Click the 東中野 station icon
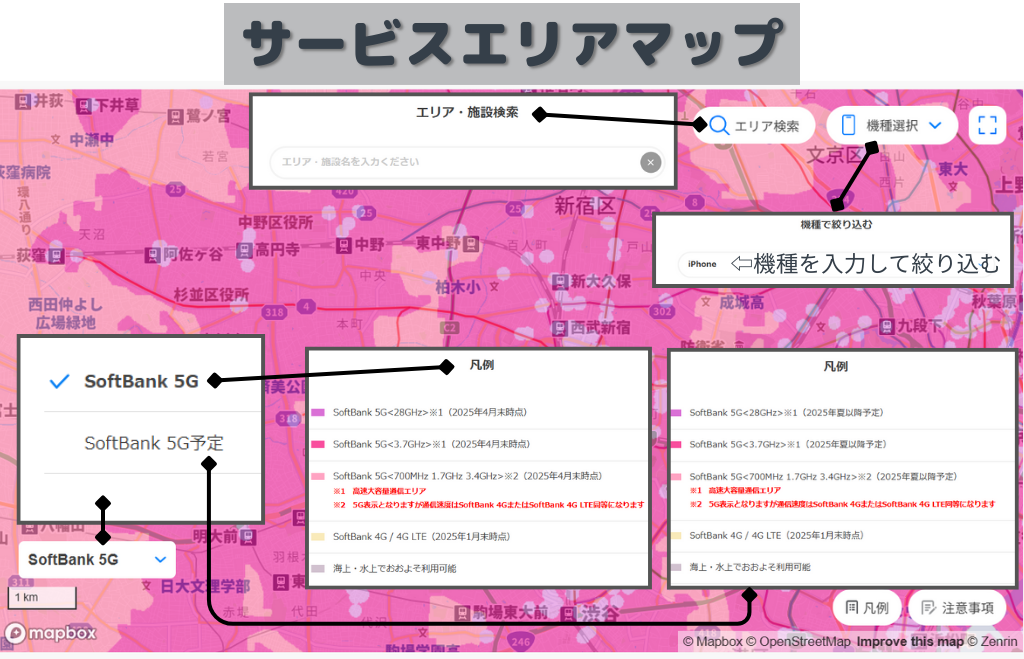Screen dimensions: 1024x659 point(471,244)
